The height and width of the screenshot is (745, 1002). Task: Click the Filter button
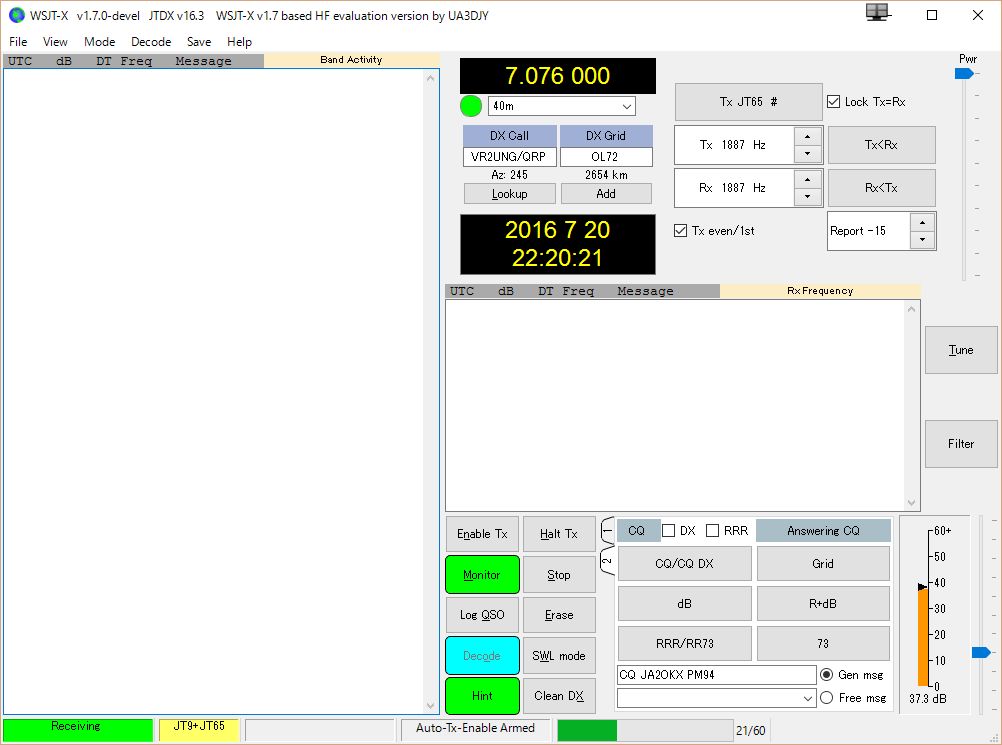960,443
